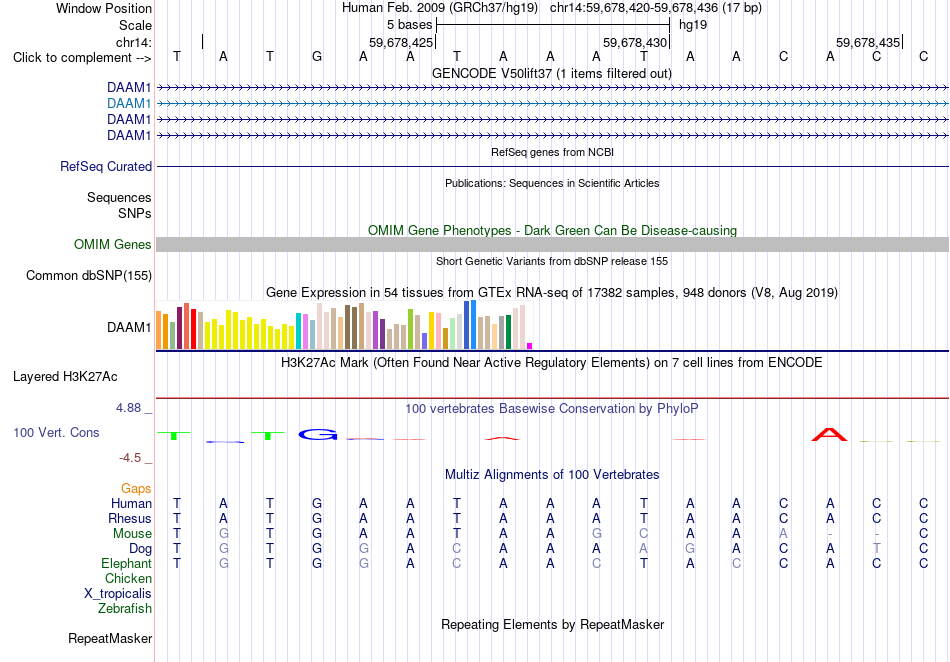Click the '-4.5' conservation scale value
The width and height of the screenshot is (950, 662).
tap(130, 458)
